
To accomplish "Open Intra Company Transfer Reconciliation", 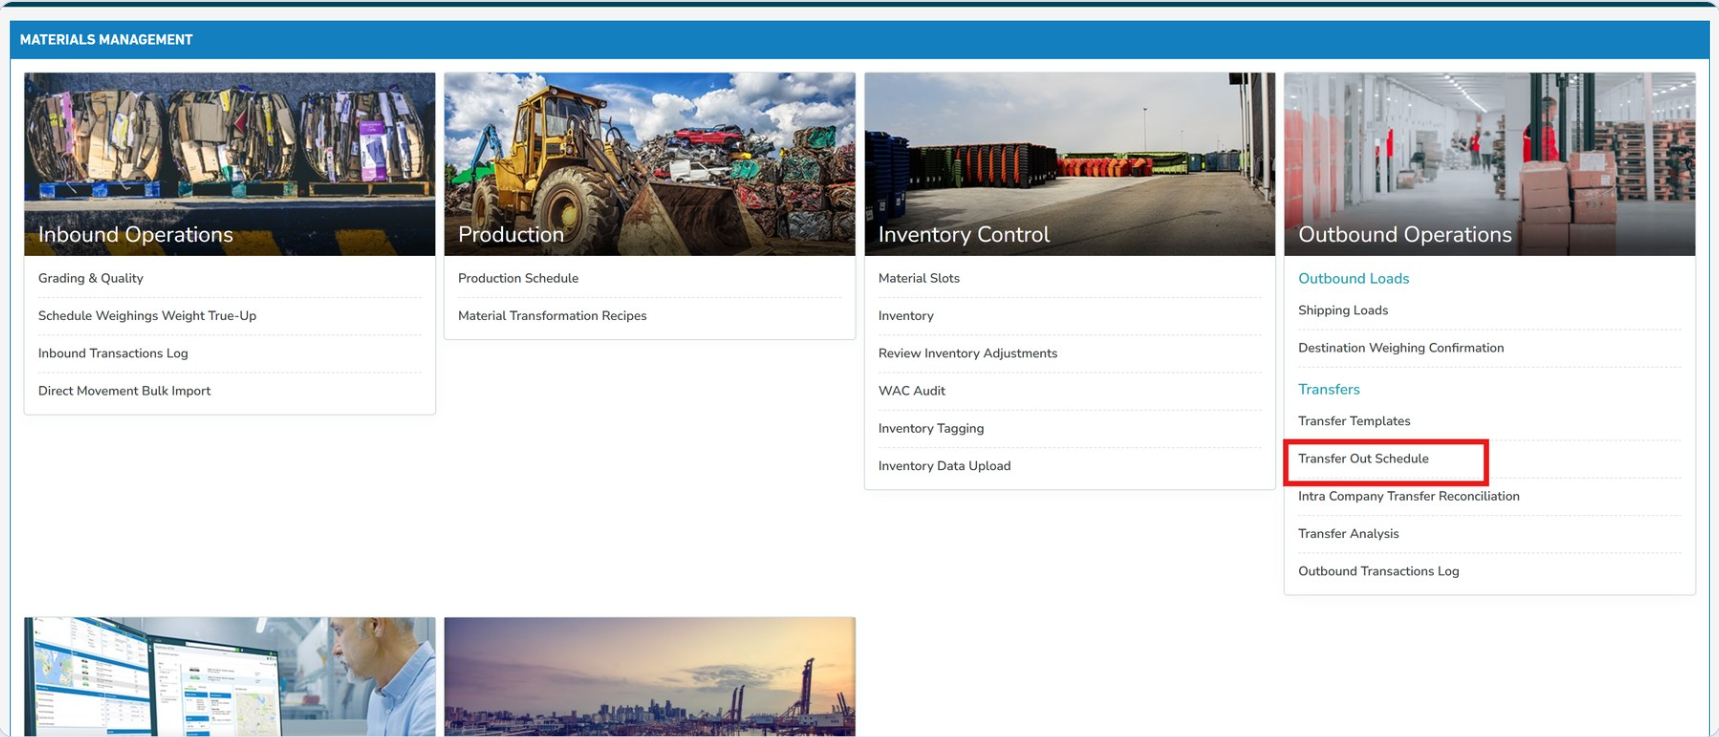I will coord(1409,496).
